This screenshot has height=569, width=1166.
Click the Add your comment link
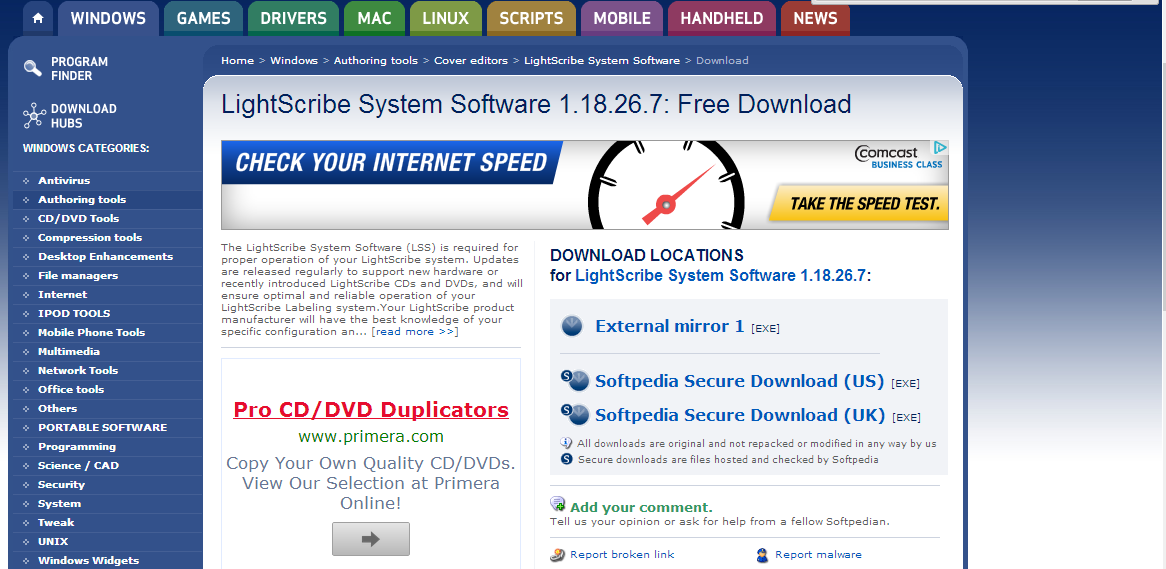pos(641,507)
